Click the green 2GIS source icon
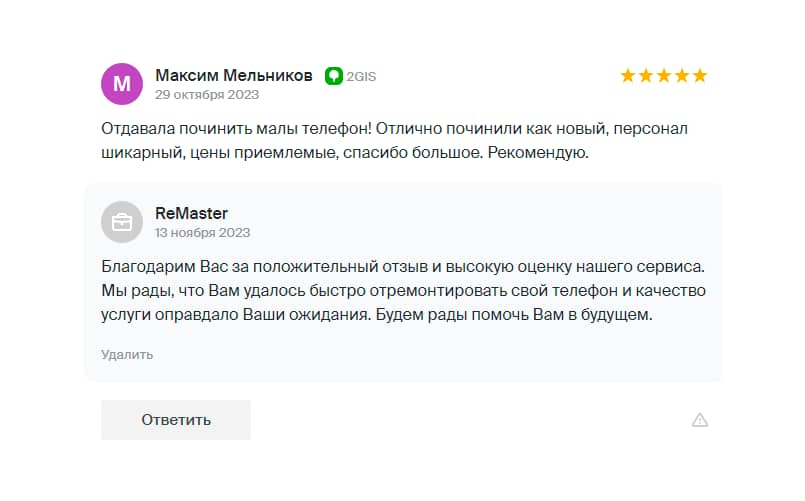The height and width of the screenshot is (501, 805). pyautogui.click(x=334, y=76)
